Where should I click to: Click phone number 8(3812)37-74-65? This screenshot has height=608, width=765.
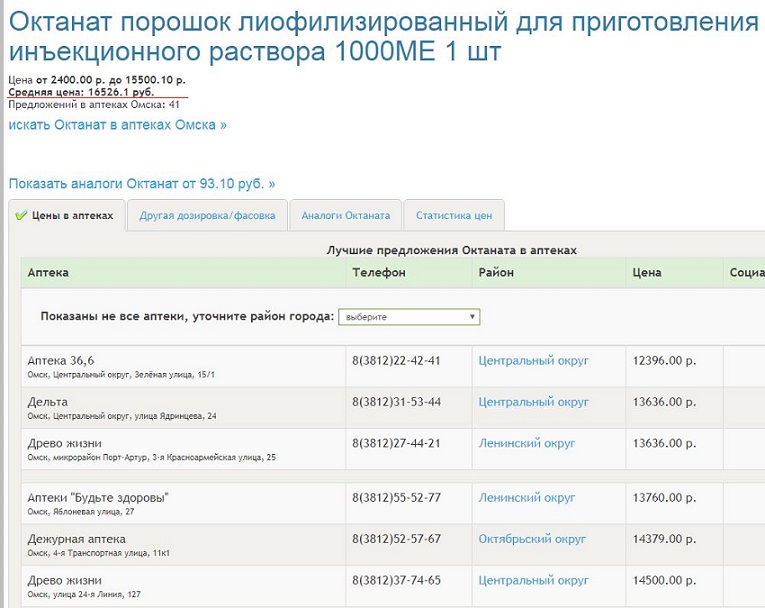click(396, 580)
